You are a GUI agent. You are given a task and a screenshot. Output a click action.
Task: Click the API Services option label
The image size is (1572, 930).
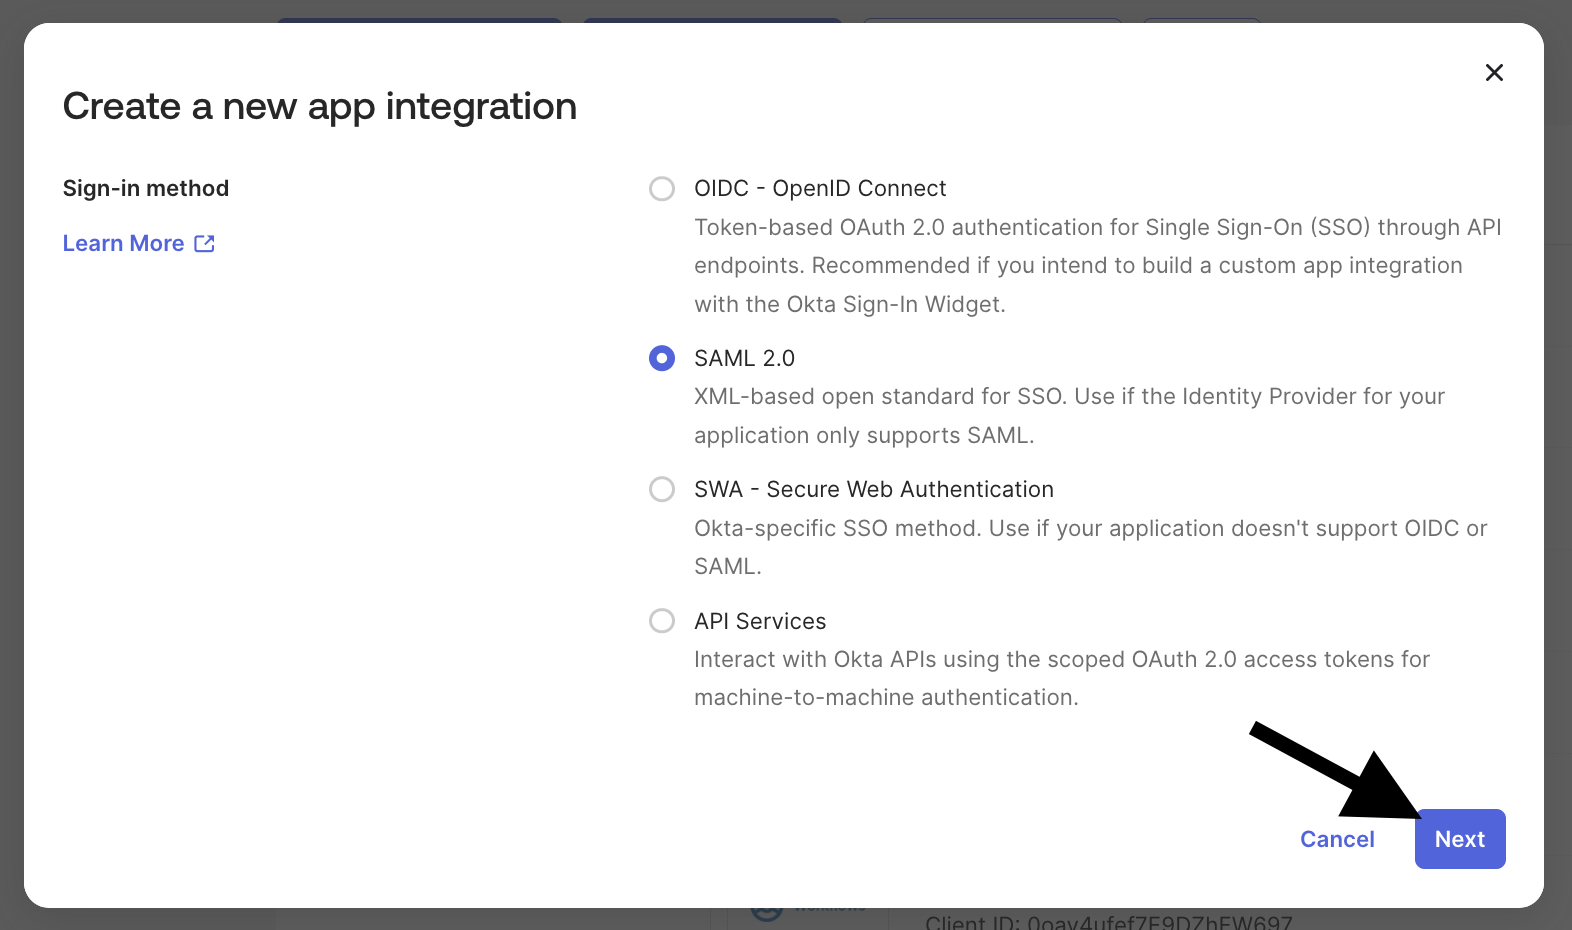pos(760,621)
